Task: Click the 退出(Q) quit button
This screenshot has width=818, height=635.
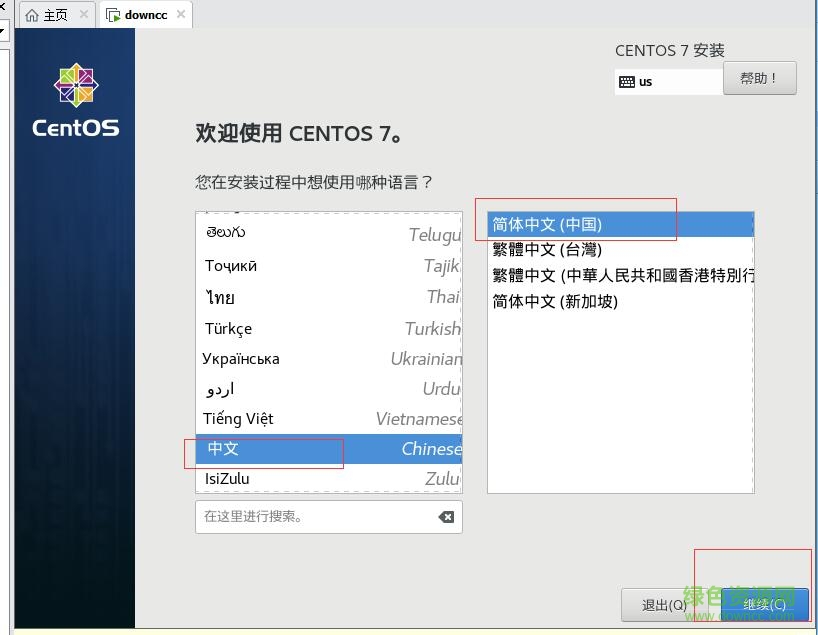Action: tap(664, 604)
